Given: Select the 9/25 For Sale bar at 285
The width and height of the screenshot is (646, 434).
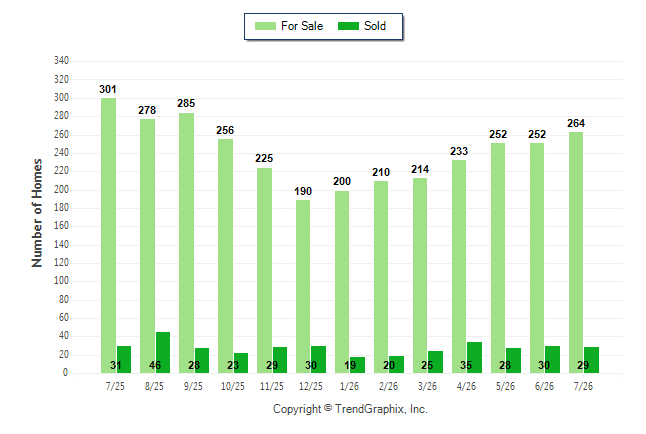Looking at the screenshot, I should point(186,243).
